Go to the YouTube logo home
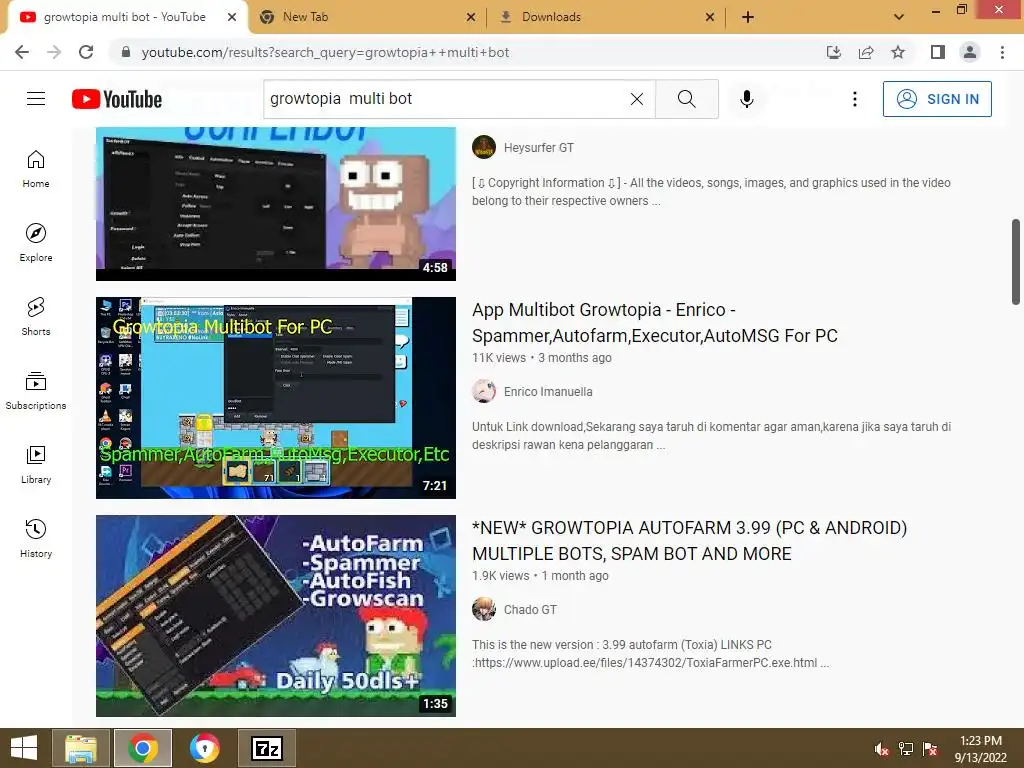Screen dimensions: 1024x768 (117, 99)
